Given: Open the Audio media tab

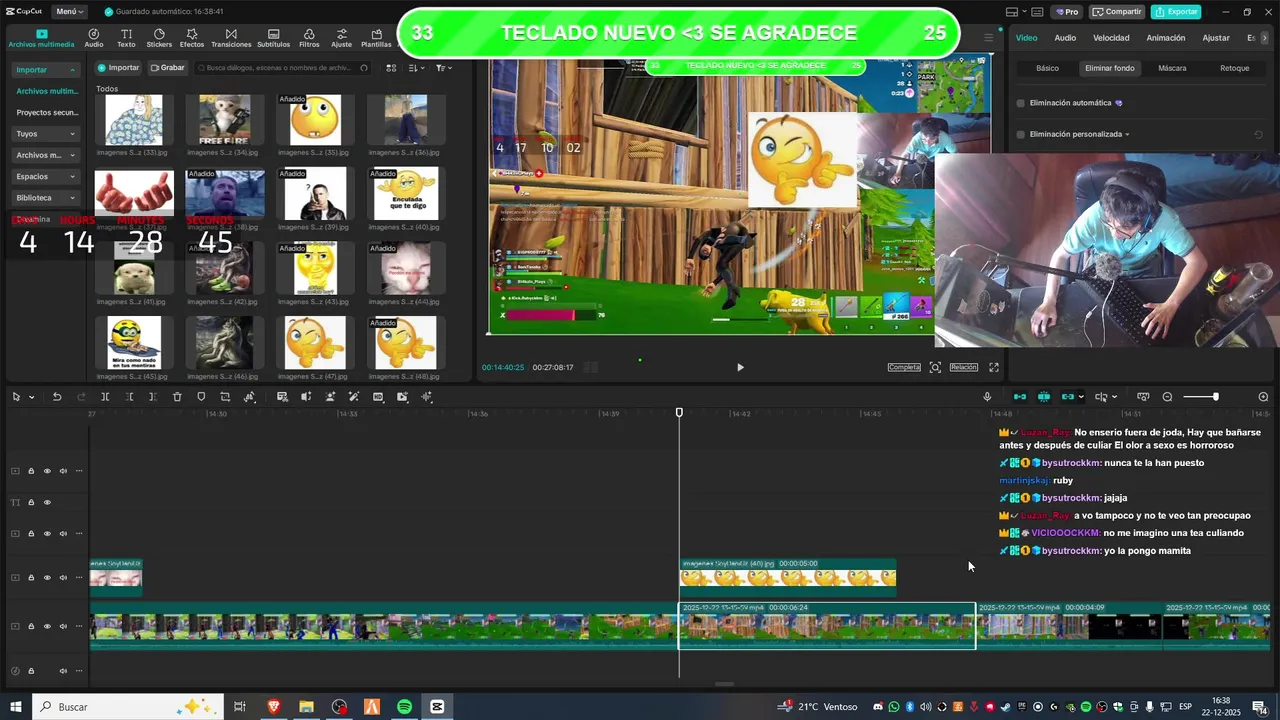Looking at the screenshot, I should [94, 38].
